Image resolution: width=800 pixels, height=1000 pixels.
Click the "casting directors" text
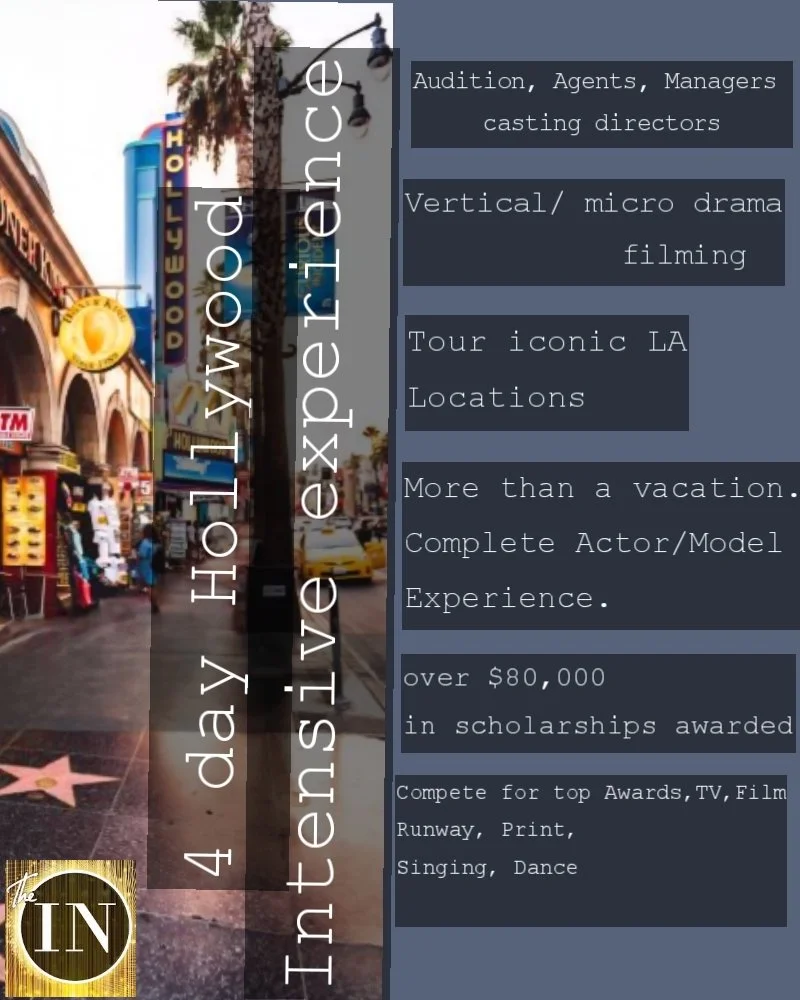pos(602,123)
